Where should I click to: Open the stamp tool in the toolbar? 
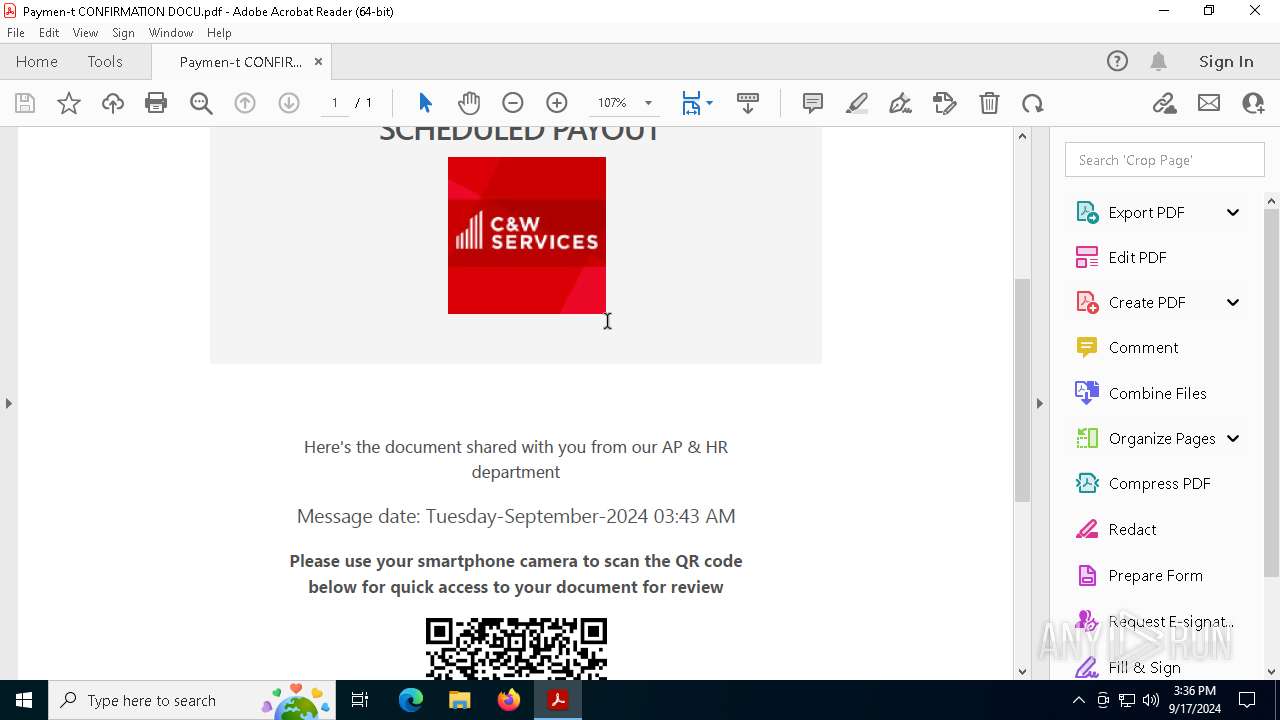click(945, 103)
